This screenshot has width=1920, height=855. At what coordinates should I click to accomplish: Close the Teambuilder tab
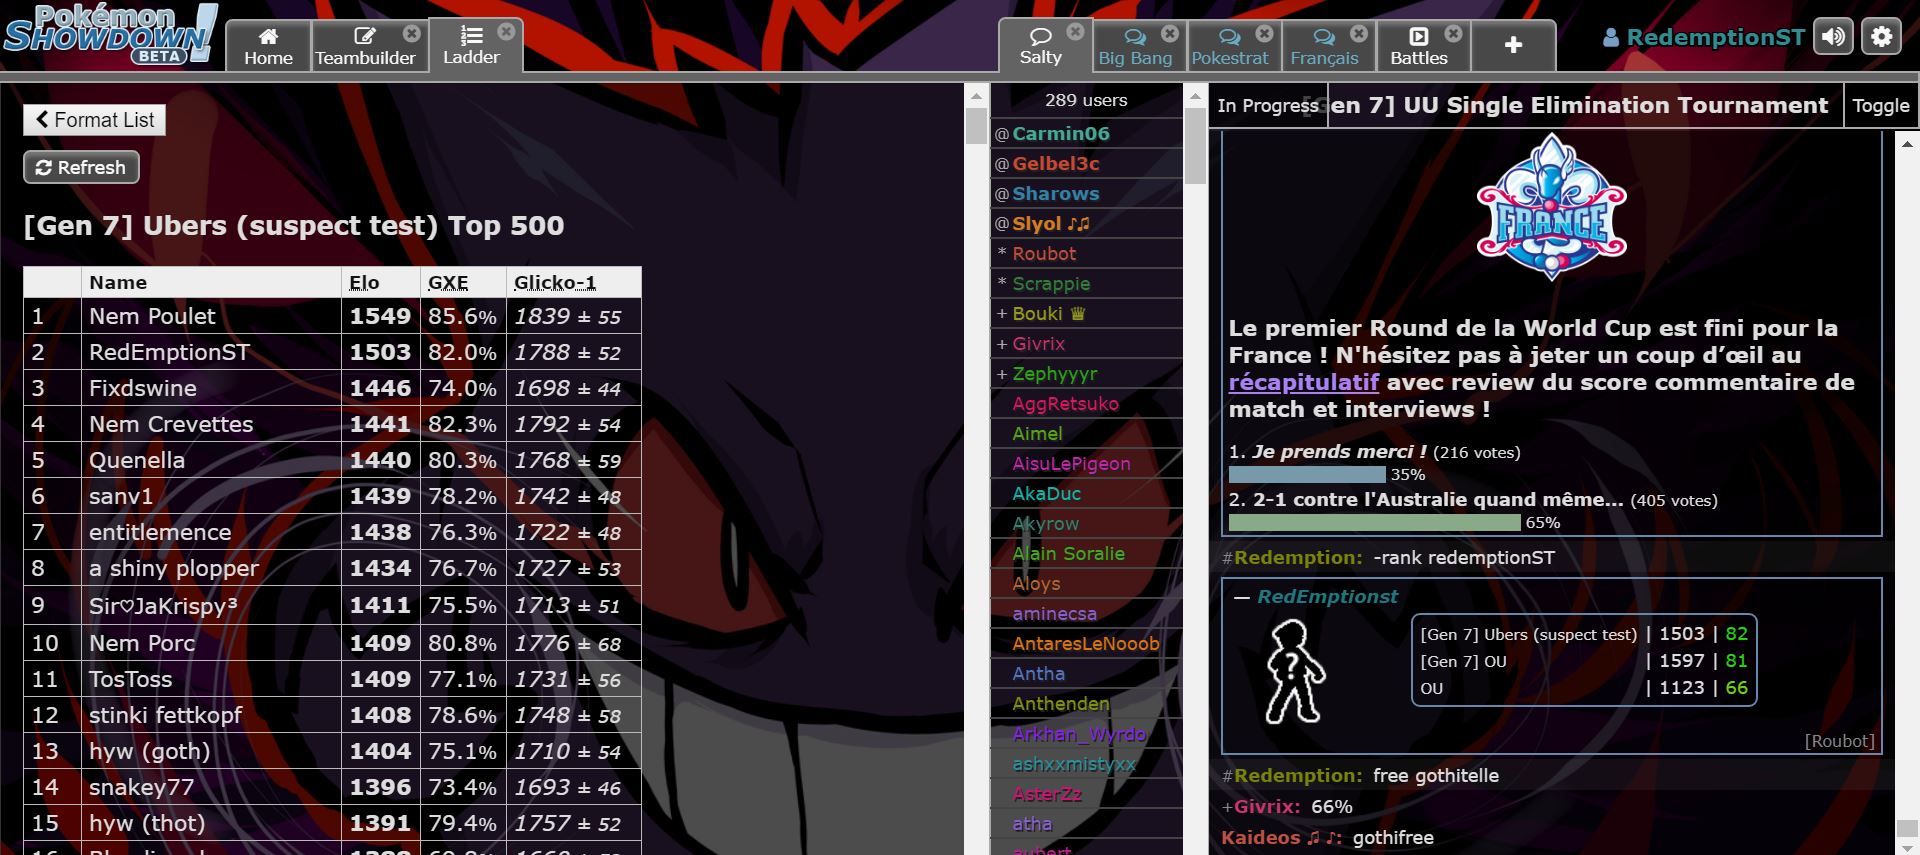(411, 33)
